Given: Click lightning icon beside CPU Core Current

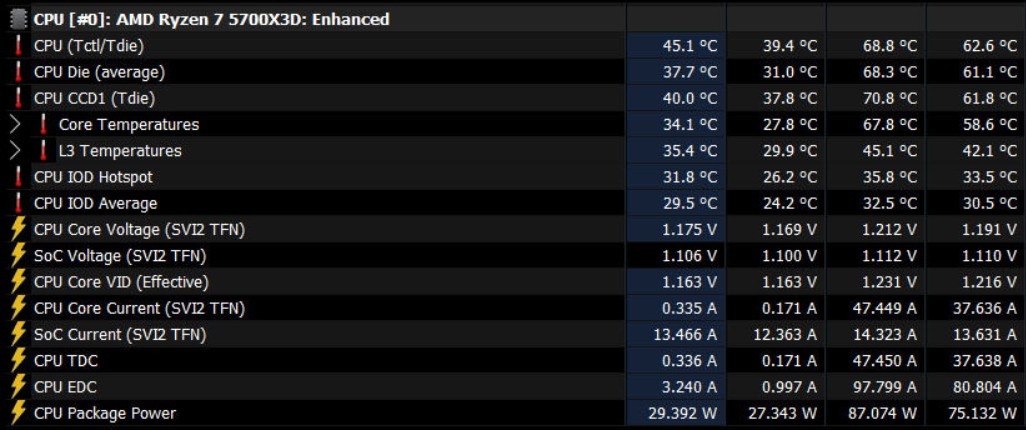Looking at the screenshot, I should coord(19,308).
